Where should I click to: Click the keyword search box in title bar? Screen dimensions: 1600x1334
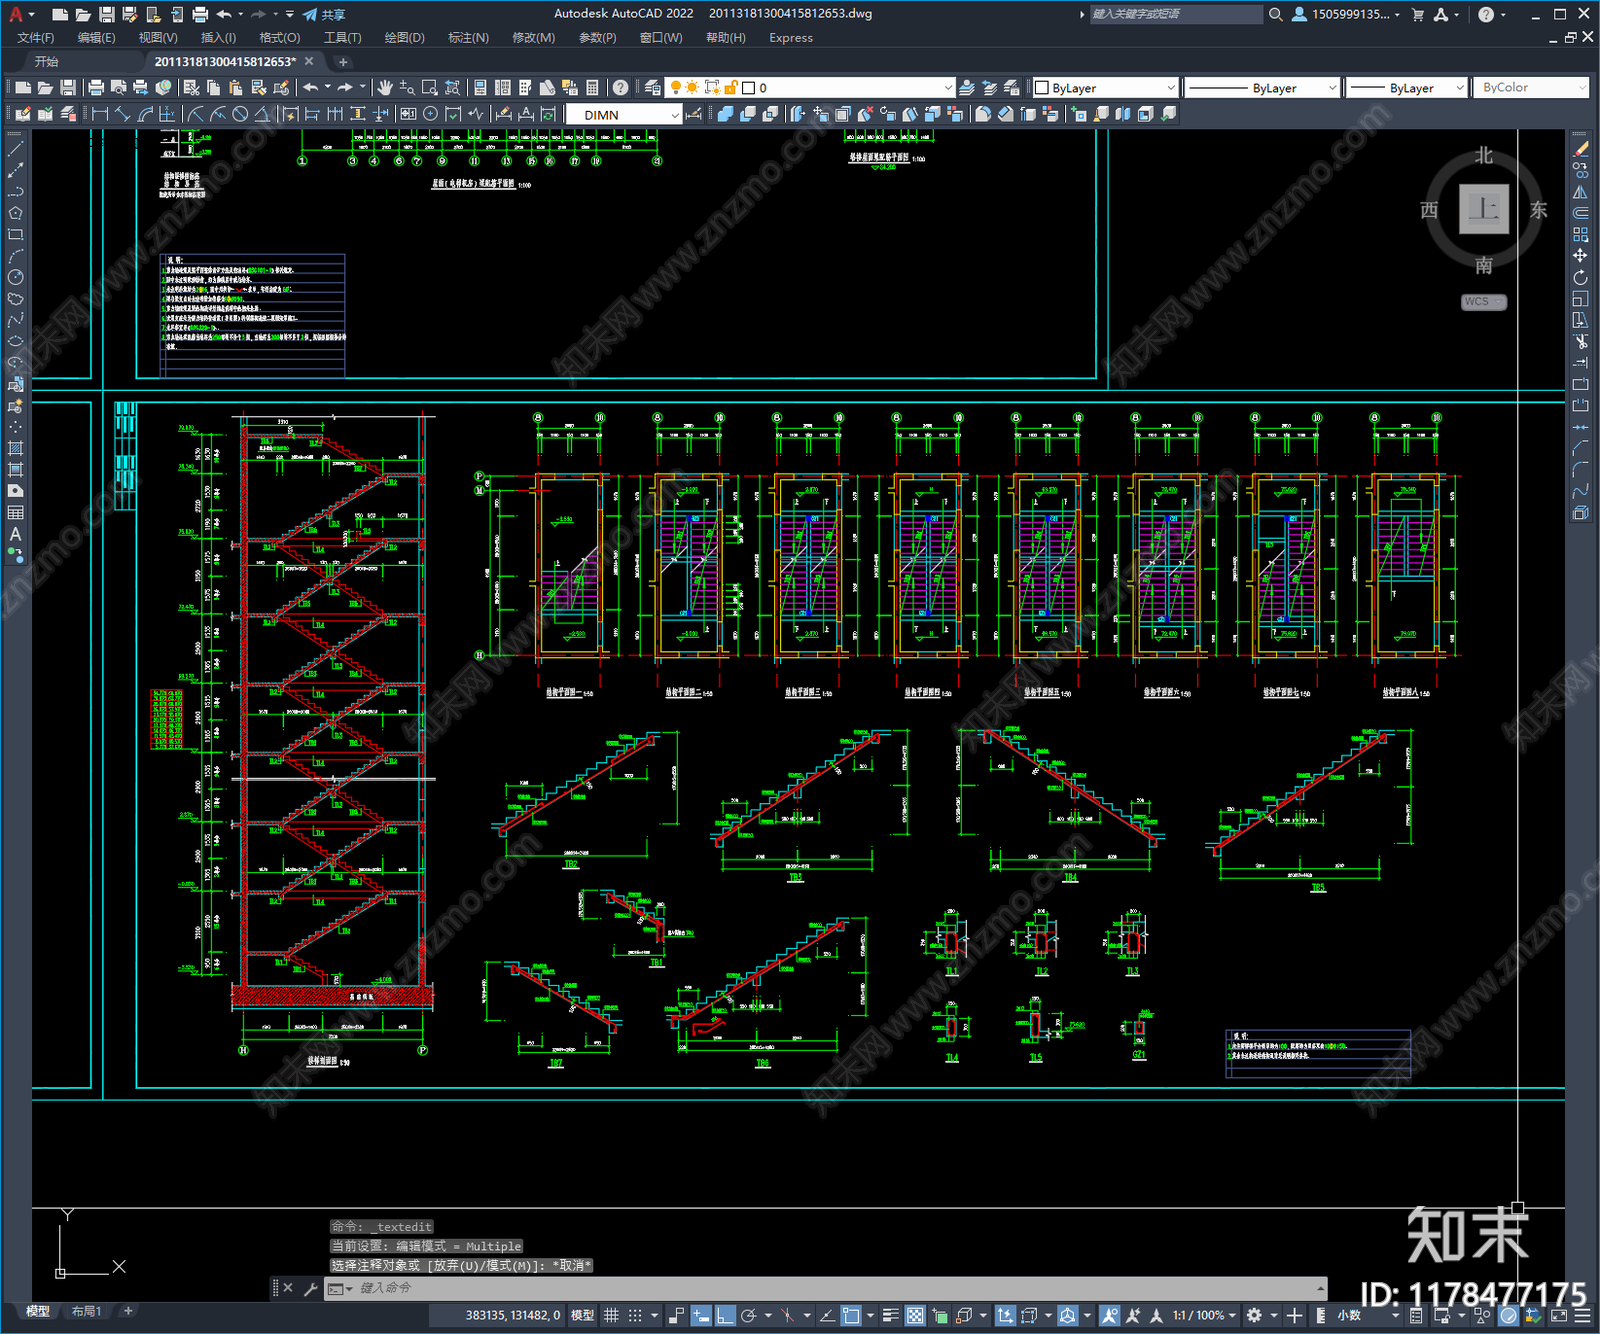coord(1175,14)
